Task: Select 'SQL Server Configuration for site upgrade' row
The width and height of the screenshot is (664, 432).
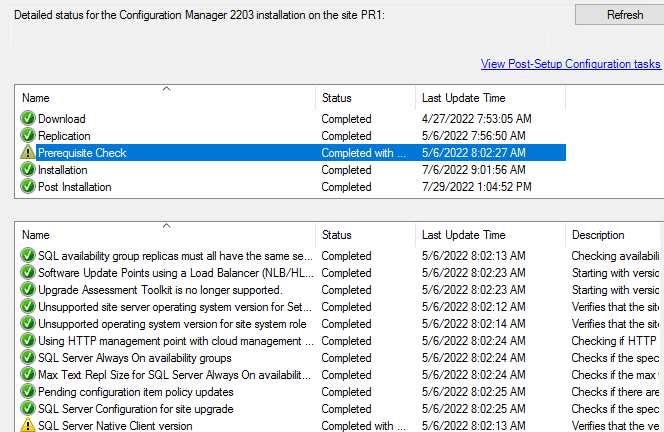Action: (342, 408)
